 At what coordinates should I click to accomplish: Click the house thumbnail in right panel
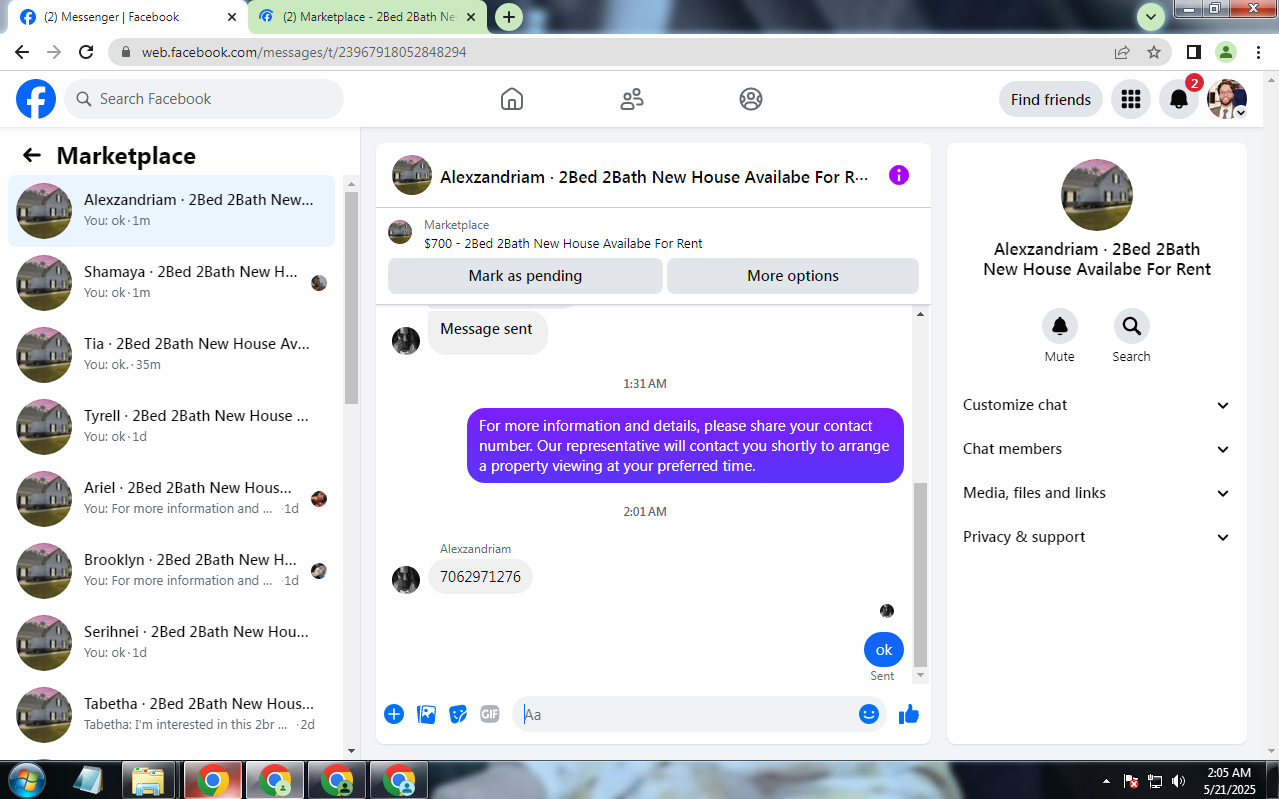tap(1097, 195)
